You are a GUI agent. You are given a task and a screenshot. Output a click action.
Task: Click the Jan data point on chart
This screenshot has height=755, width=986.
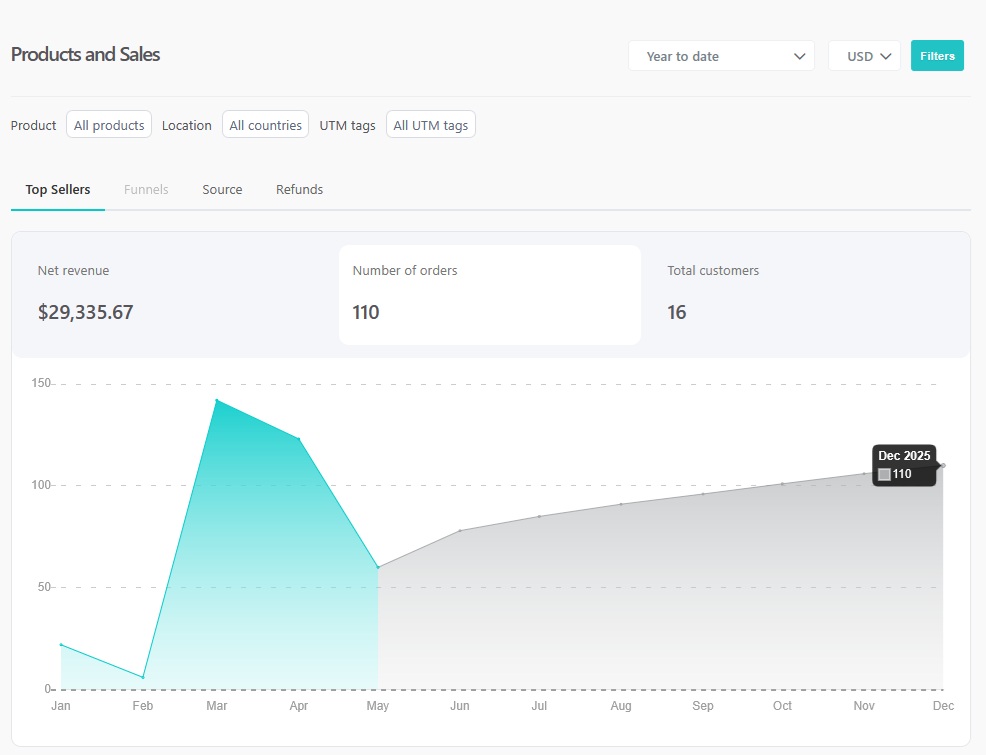point(61,644)
